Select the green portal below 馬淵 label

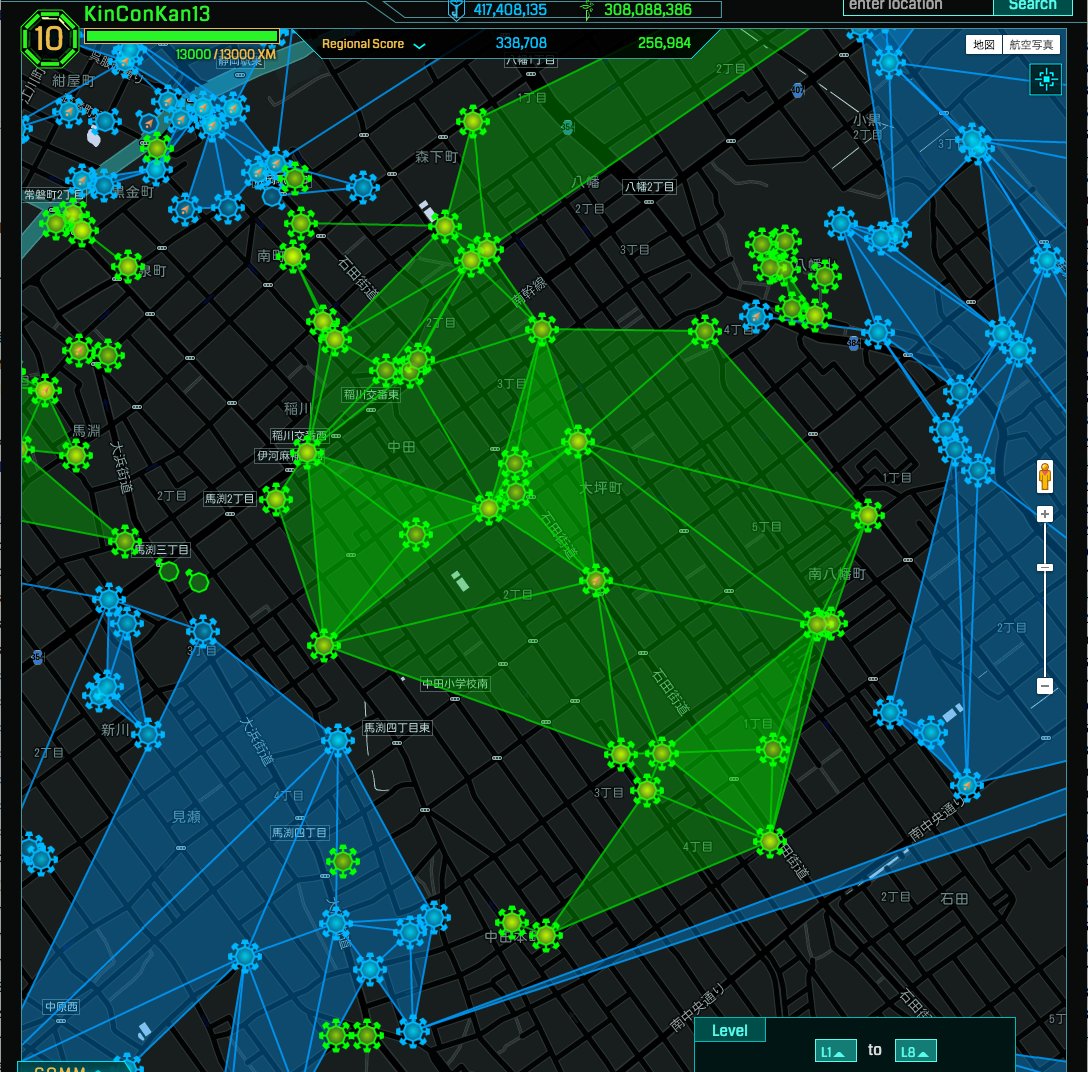(x=76, y=456)
